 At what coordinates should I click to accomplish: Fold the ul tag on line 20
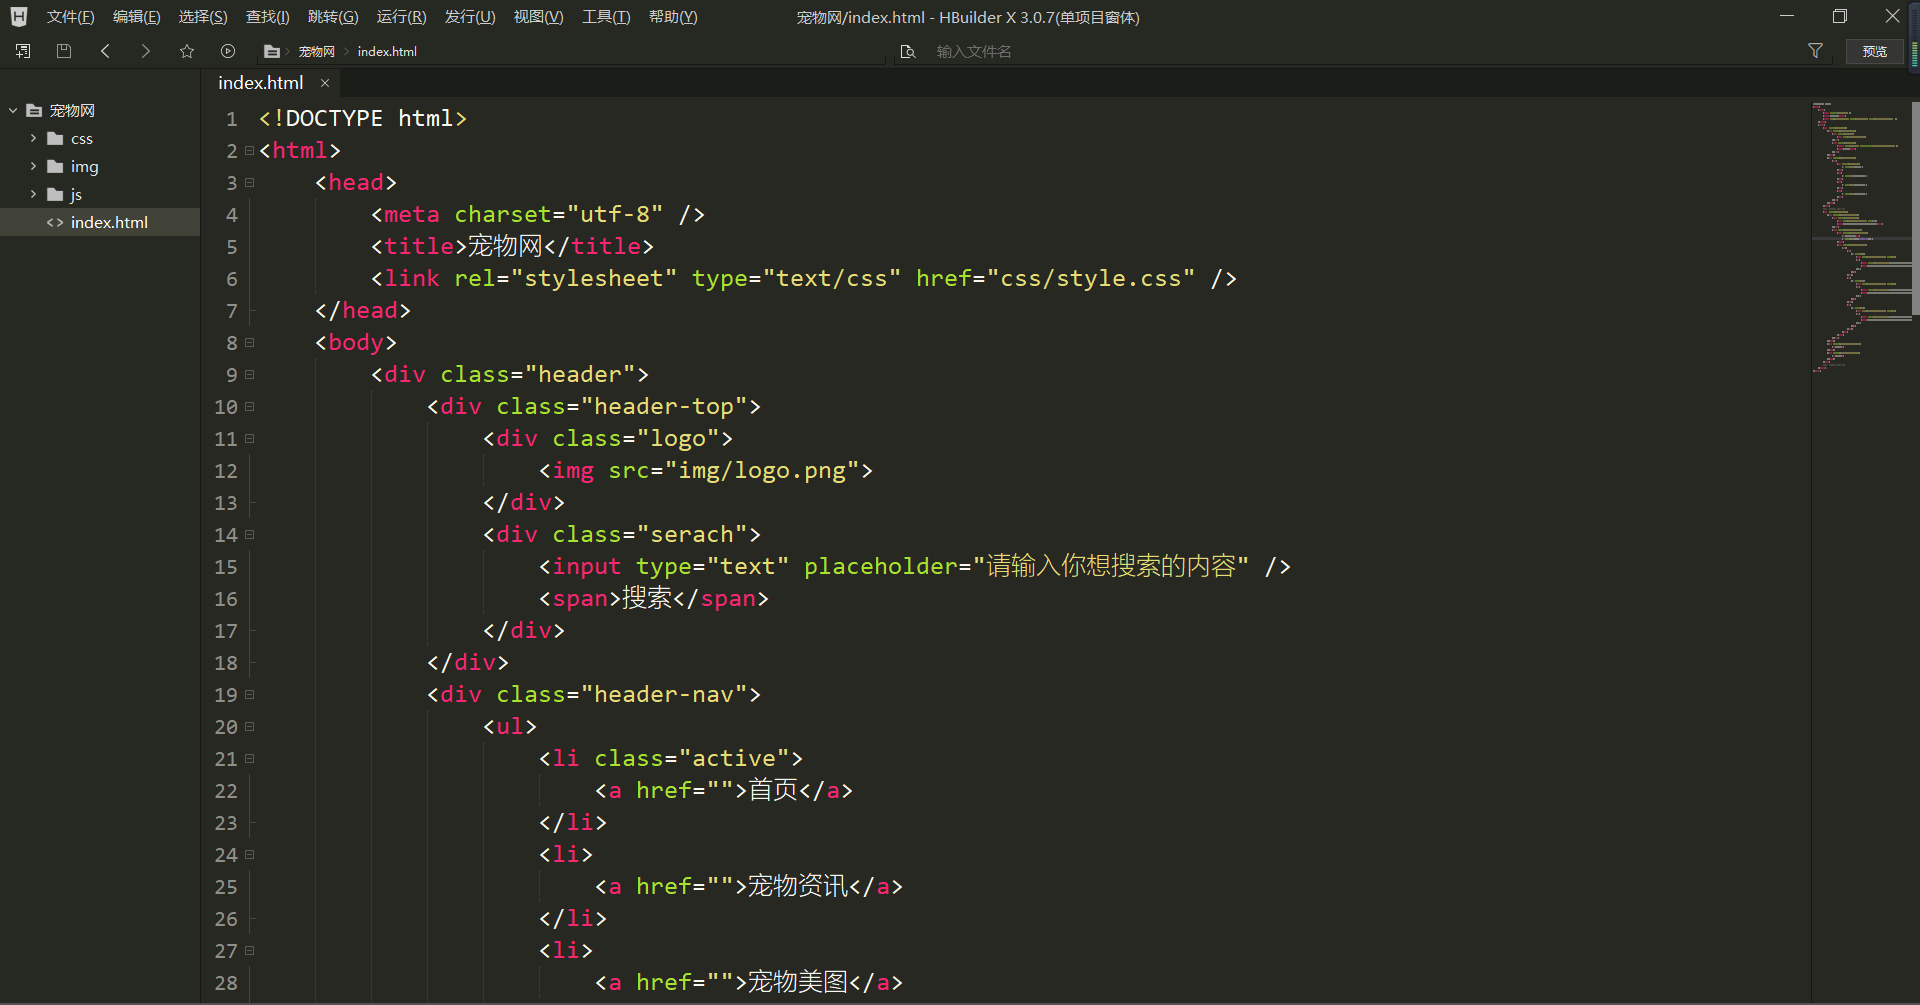click(250, 727)
